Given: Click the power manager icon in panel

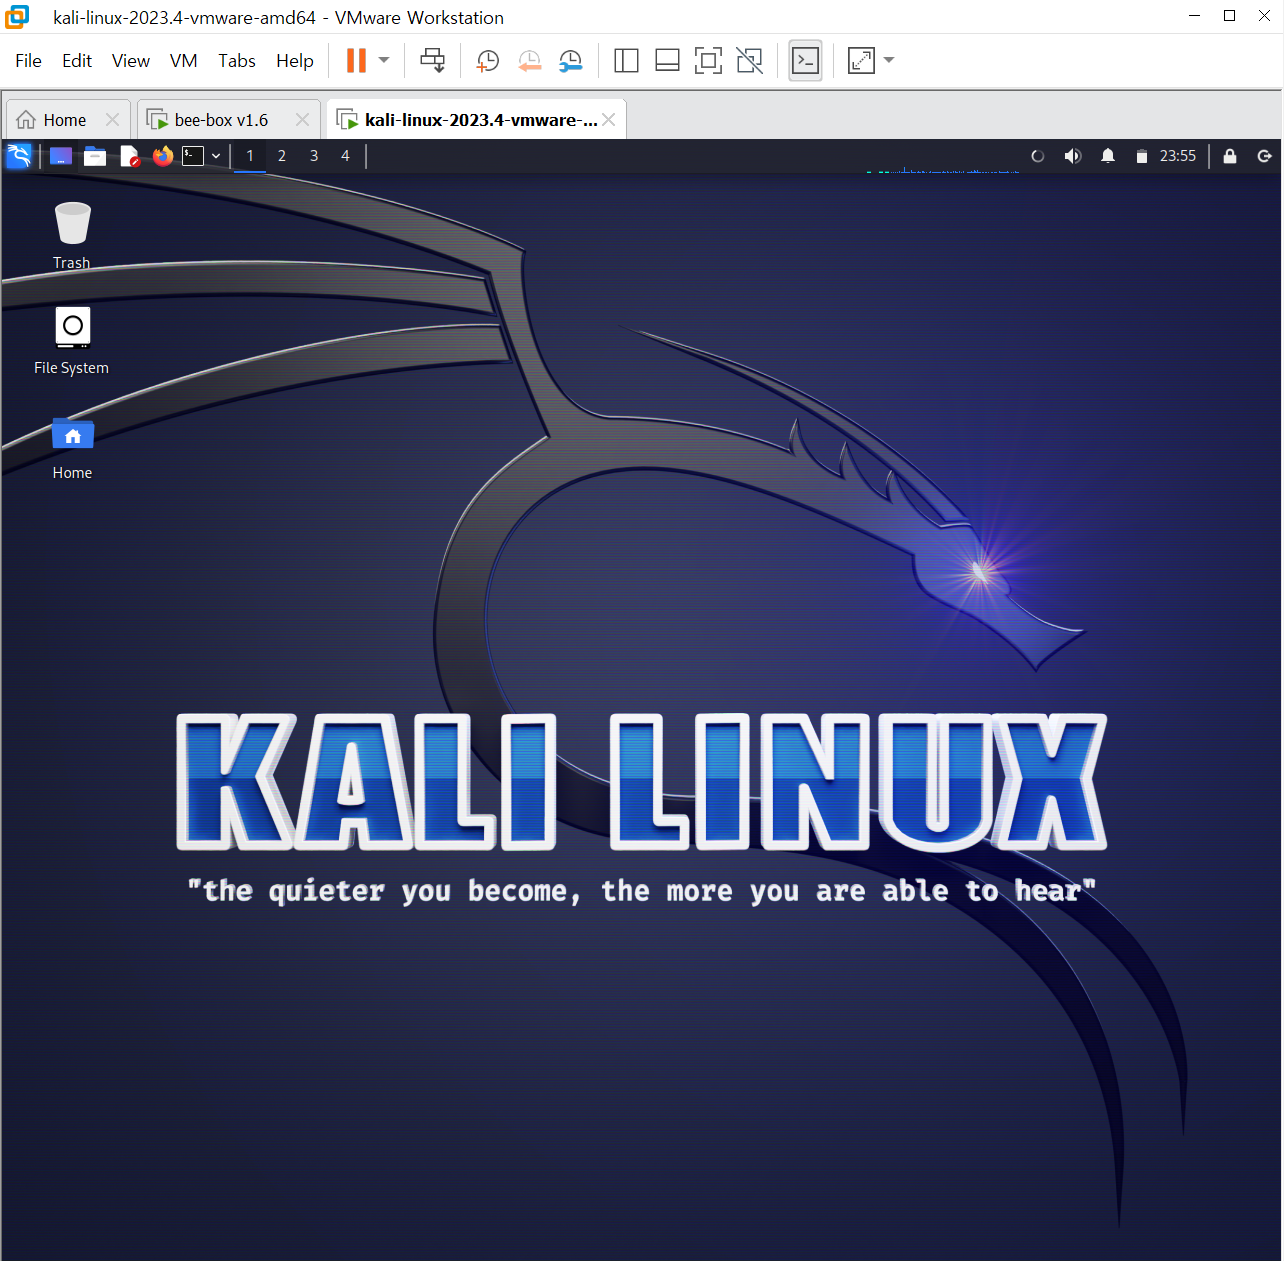Looking at the screenshot, I should tap(1038, 156).
